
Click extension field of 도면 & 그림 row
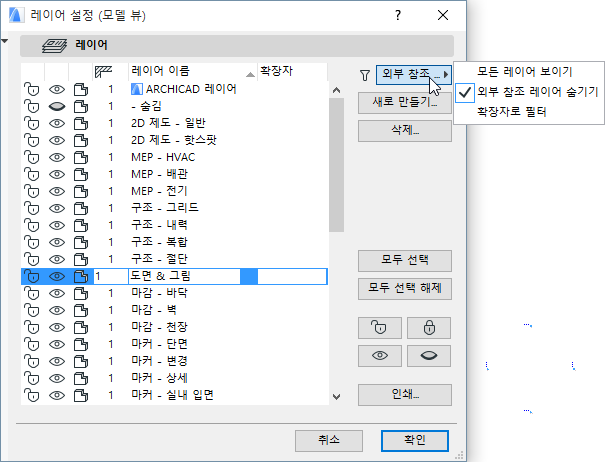[292, 276]
